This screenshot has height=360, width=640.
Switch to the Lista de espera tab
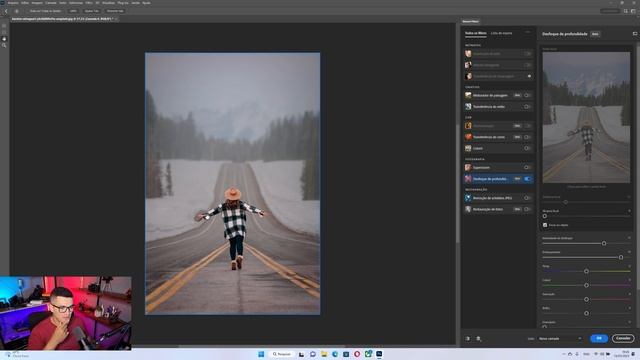[x=501, y=33]
